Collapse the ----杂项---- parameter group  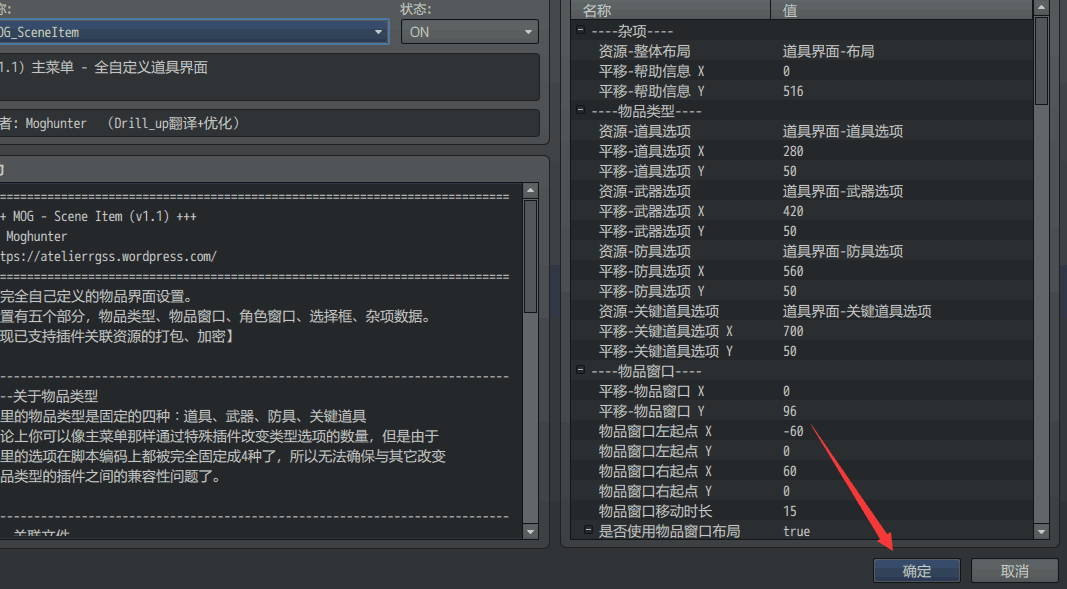[581, 31]
